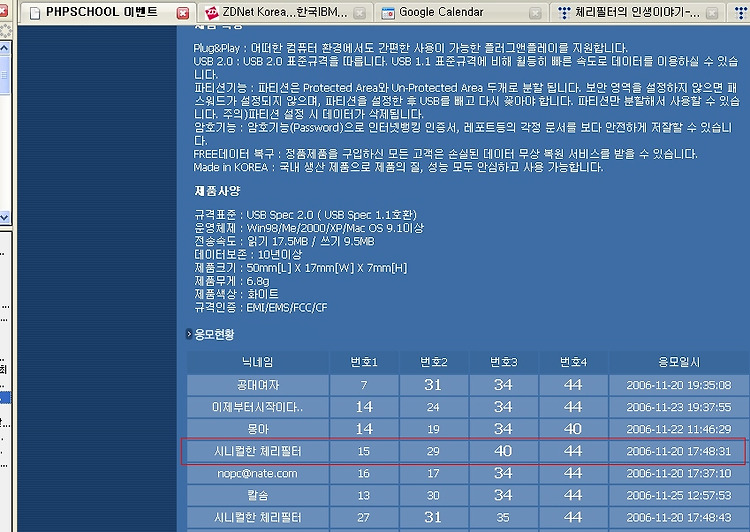
Task: Select the nickname 칼솜
Action: (x=257, y=495)
